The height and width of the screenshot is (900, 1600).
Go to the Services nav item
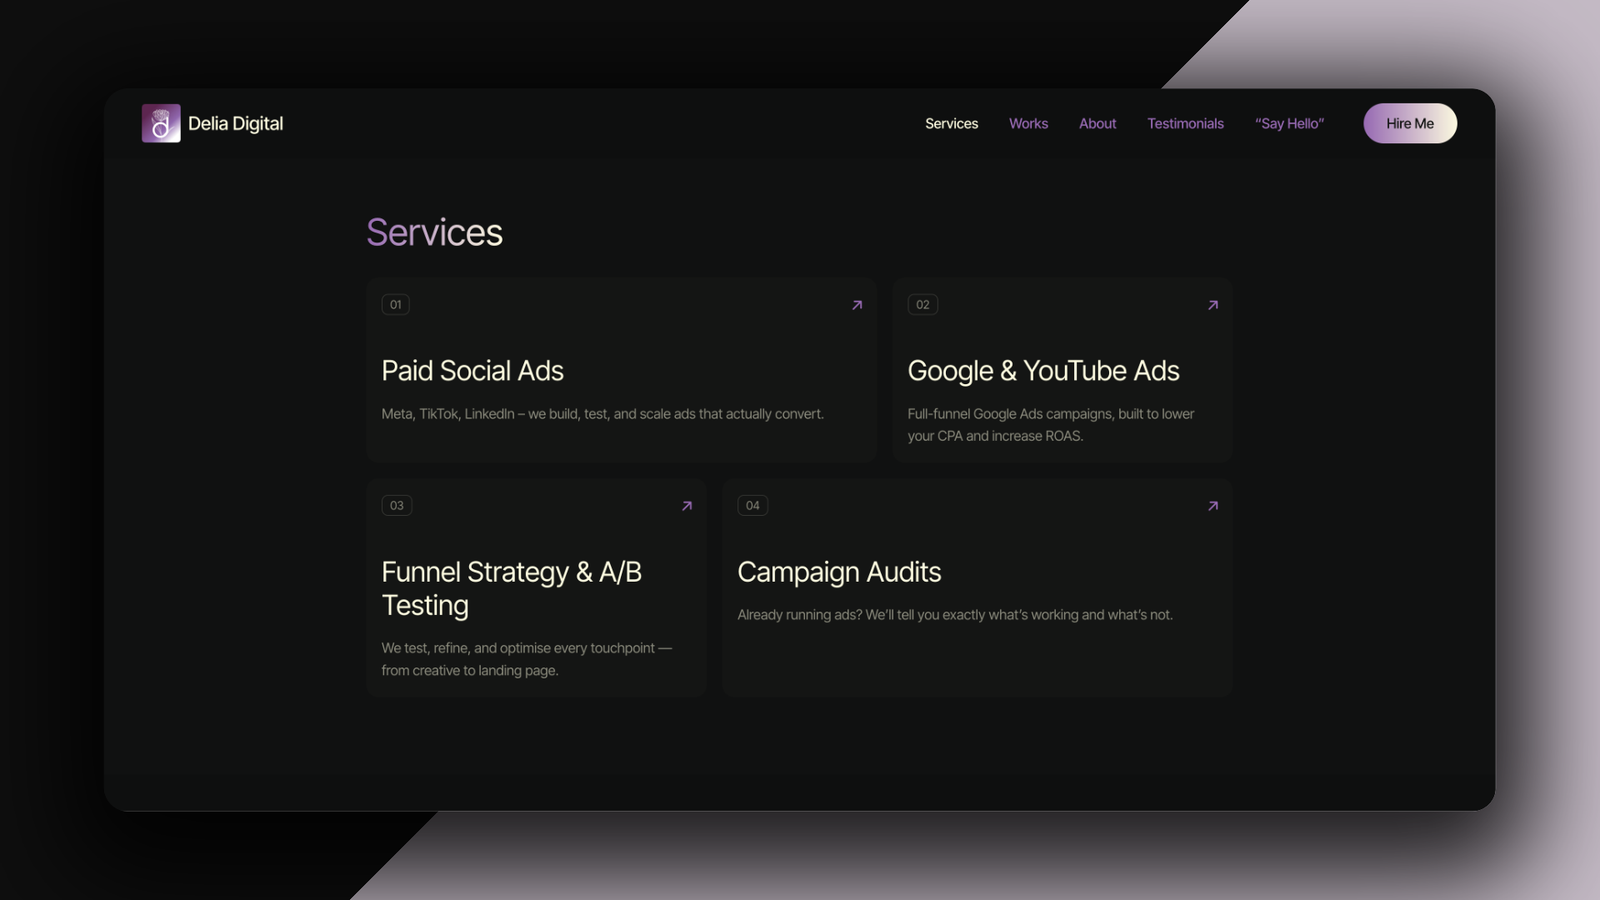(x=951, y=124)
